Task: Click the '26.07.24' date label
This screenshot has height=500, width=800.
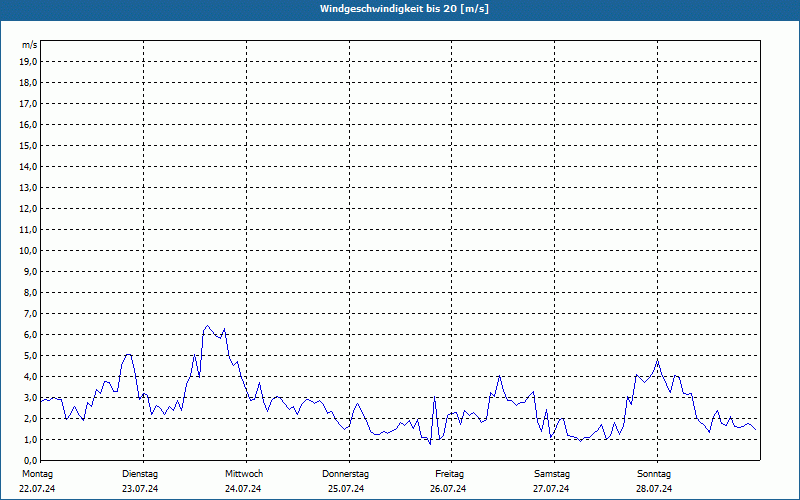Action: point(448,489)
